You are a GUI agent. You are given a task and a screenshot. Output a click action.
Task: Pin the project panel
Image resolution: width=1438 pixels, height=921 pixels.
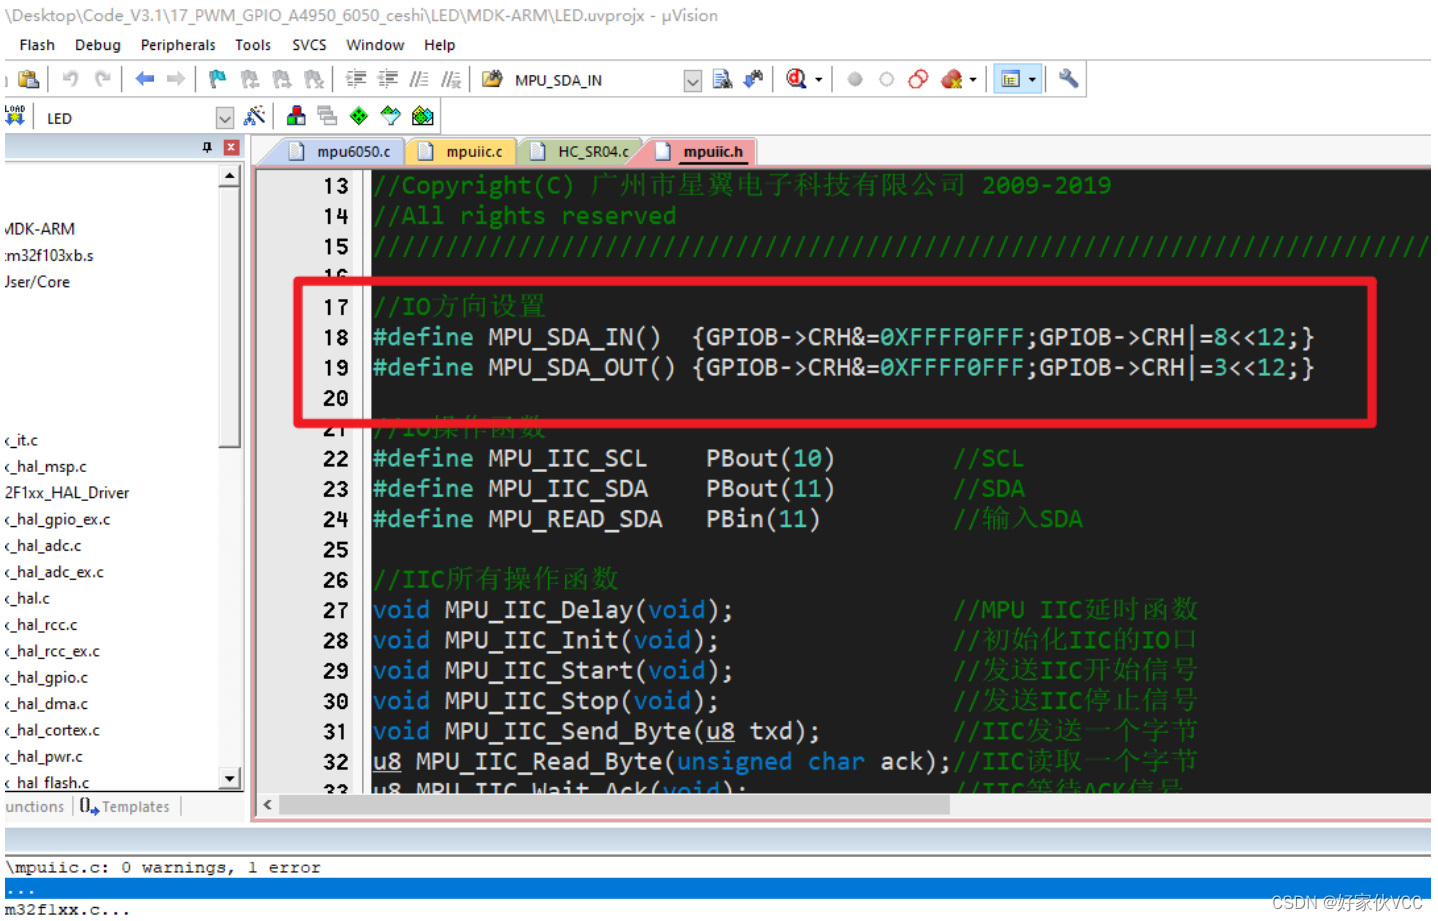[207, 147]
